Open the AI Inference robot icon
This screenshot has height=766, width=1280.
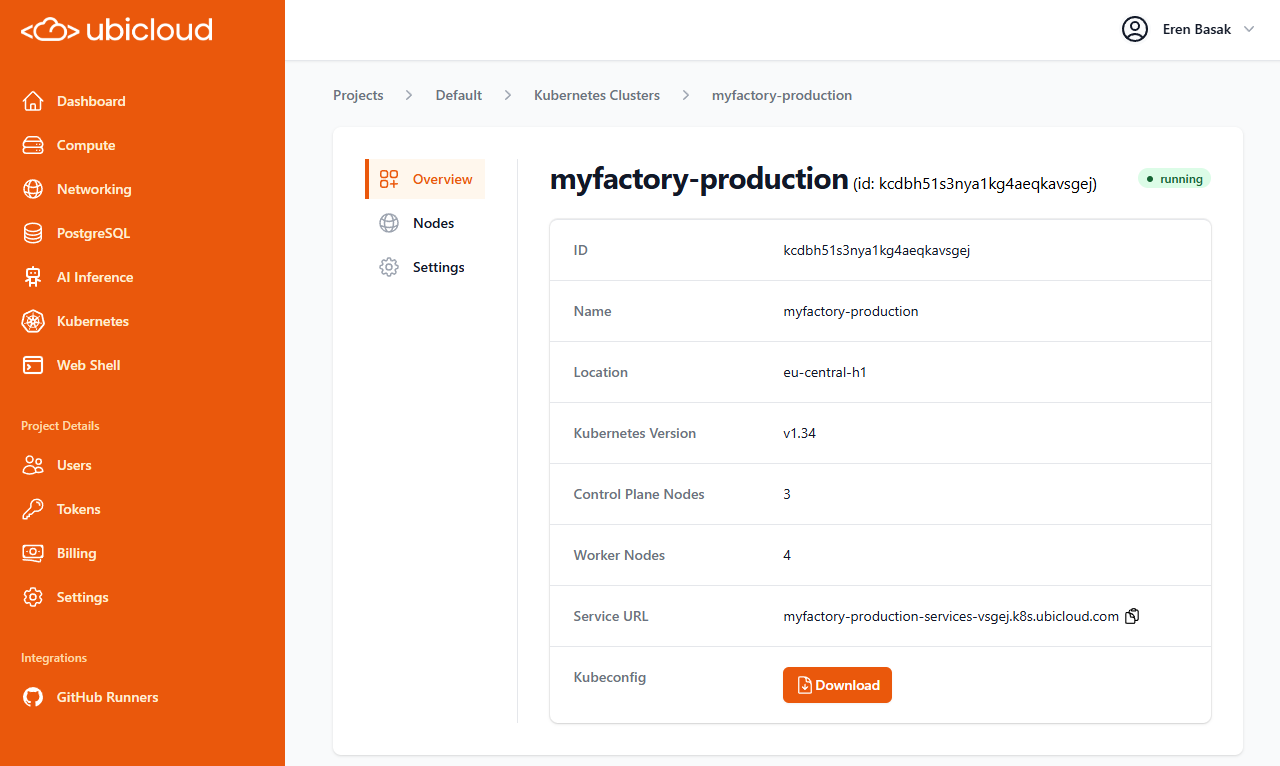(x=33, y=277)
